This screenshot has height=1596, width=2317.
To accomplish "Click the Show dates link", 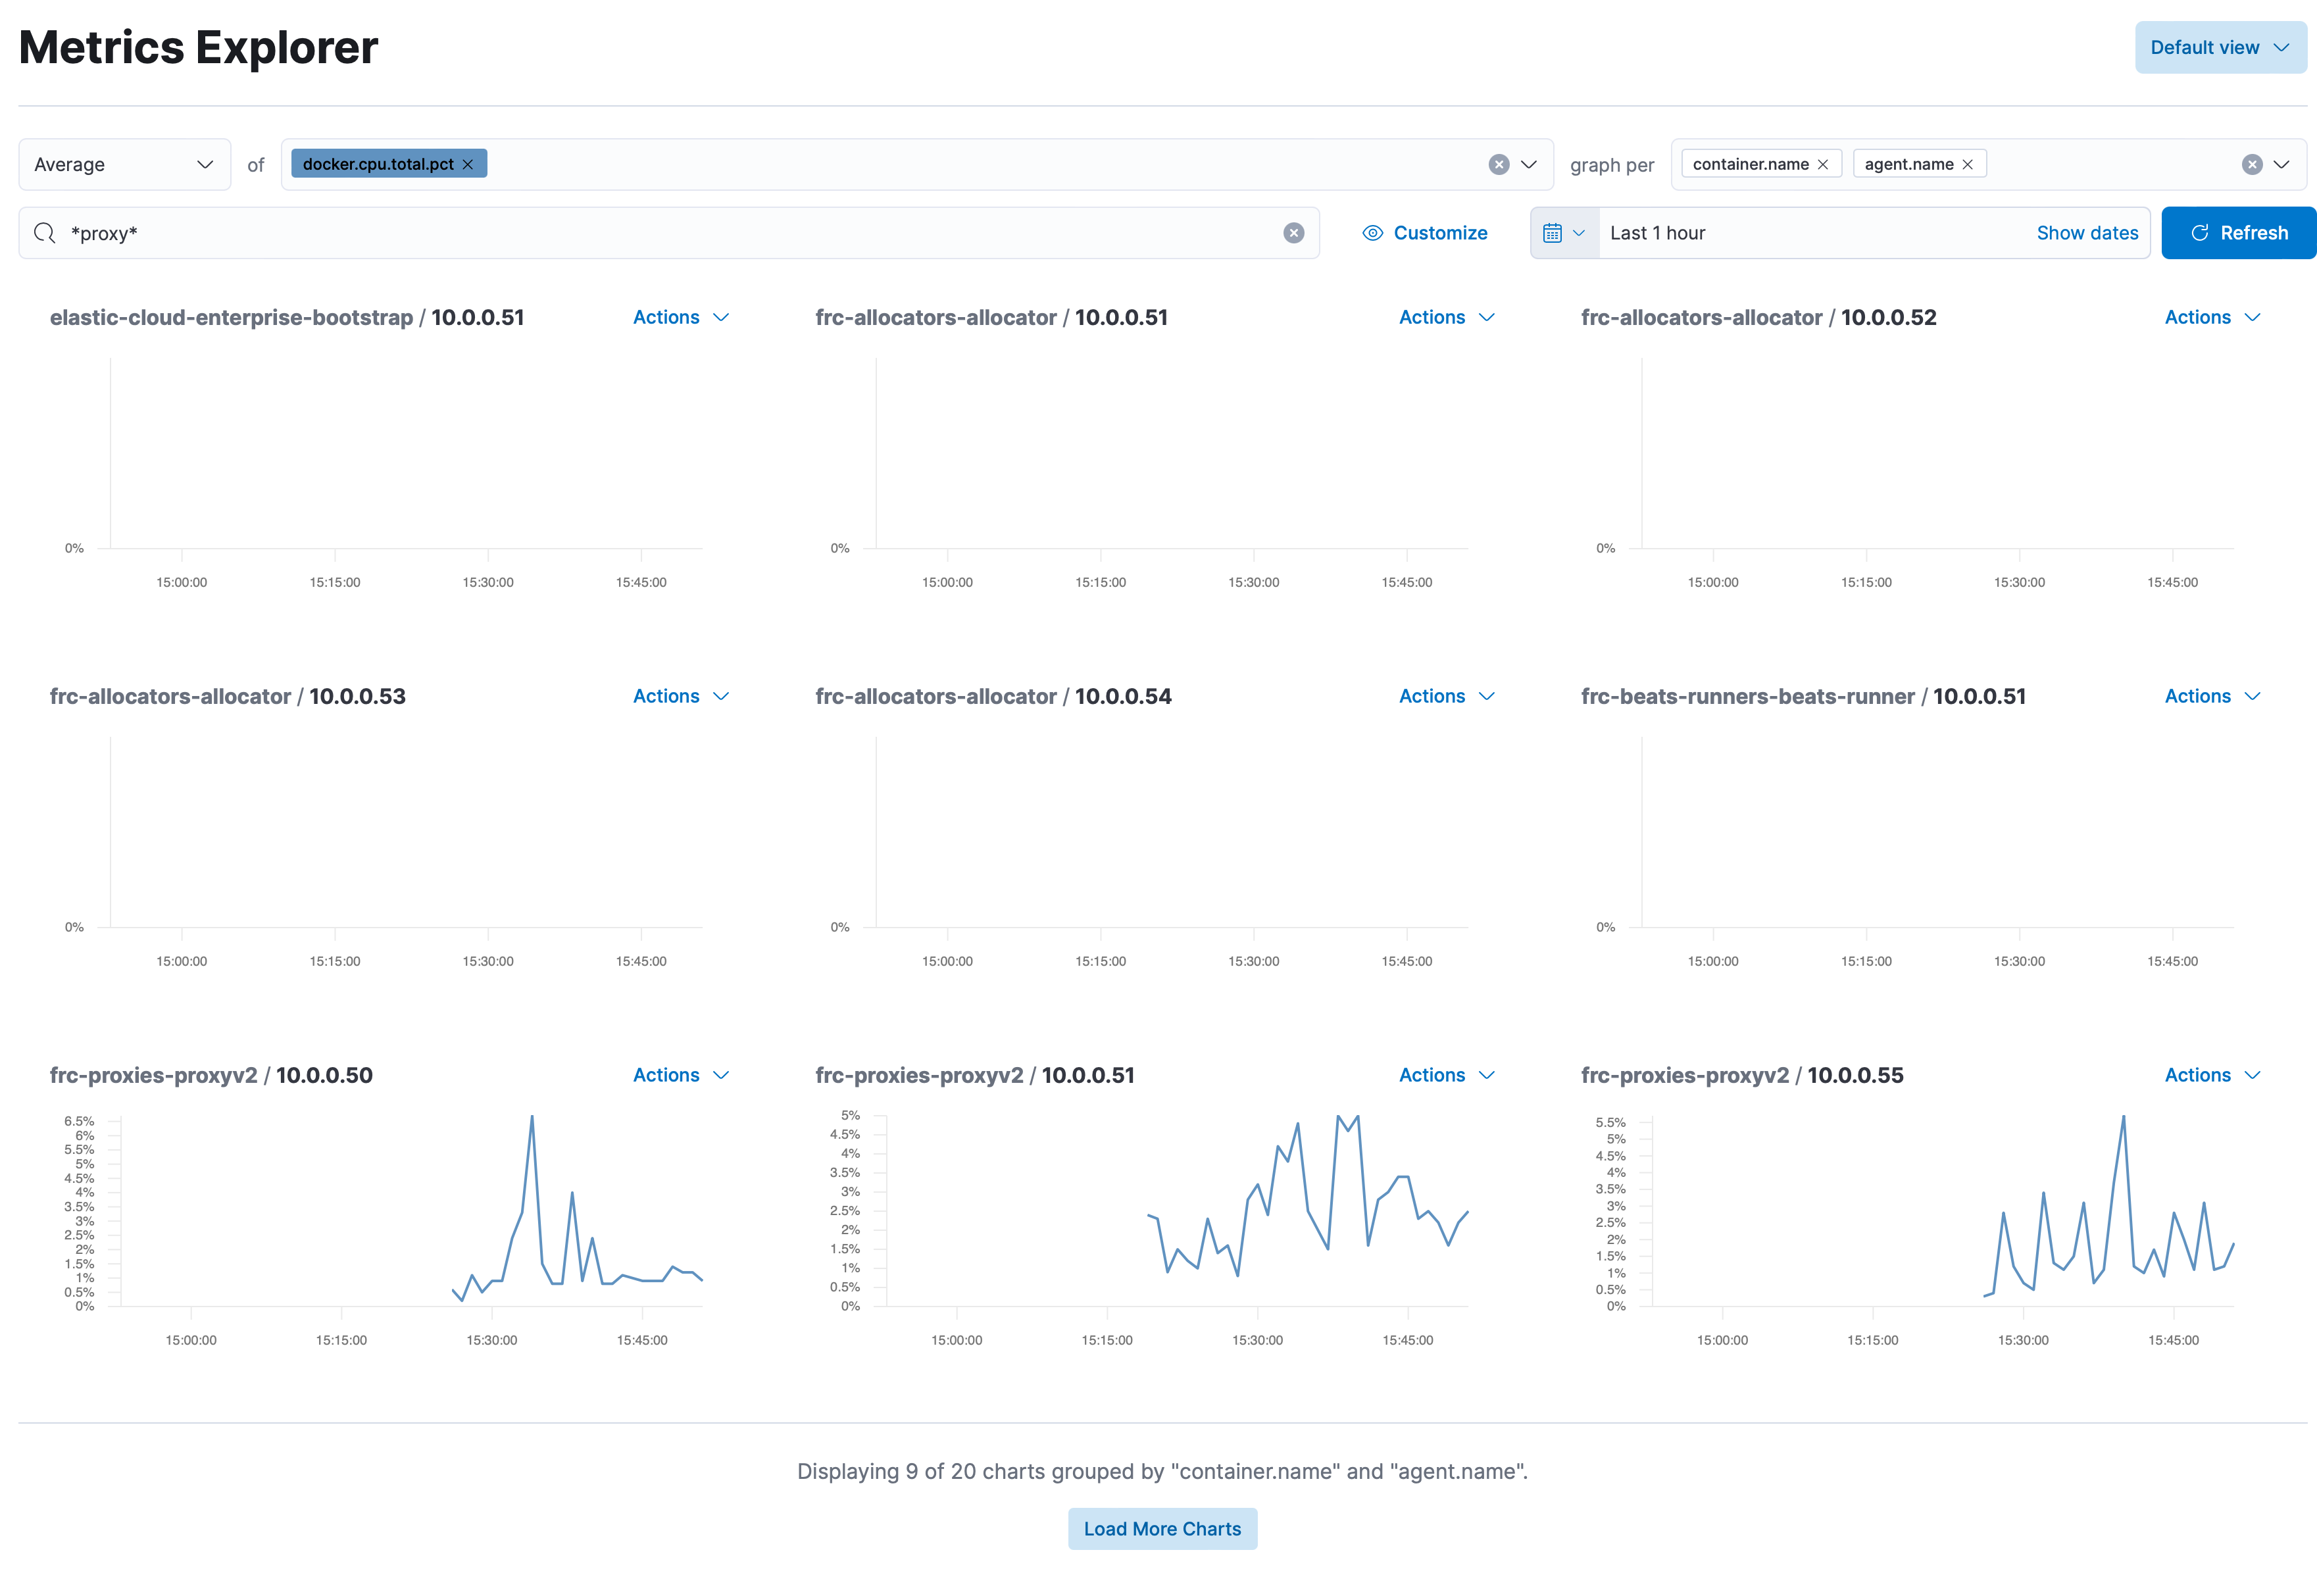I will 2086,233.
